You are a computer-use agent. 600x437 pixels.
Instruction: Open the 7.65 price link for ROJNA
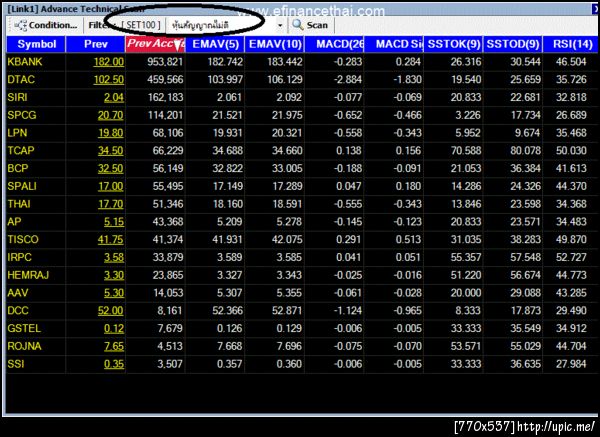tap(114, 346)
